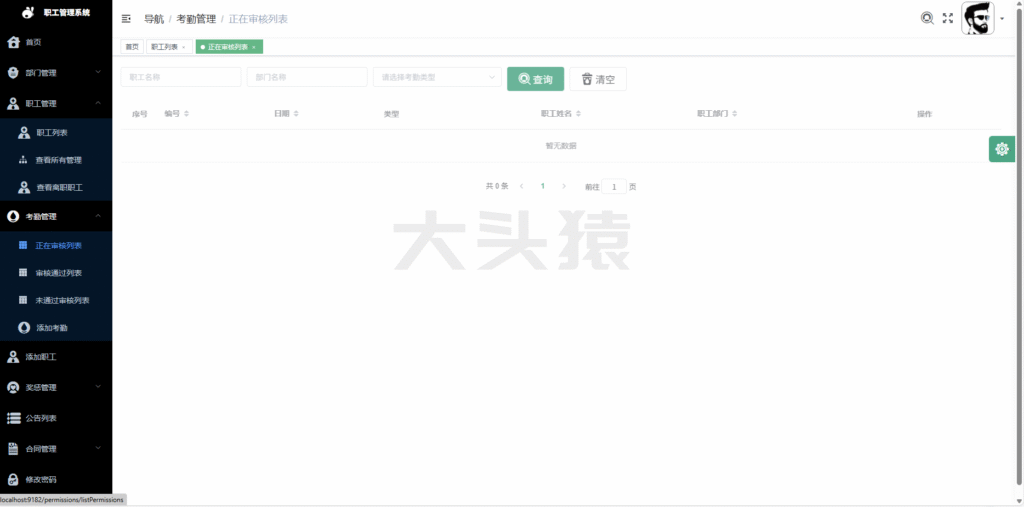
Task: Click the 奖惩管理 sidebar icon
Action: point(13,387)
